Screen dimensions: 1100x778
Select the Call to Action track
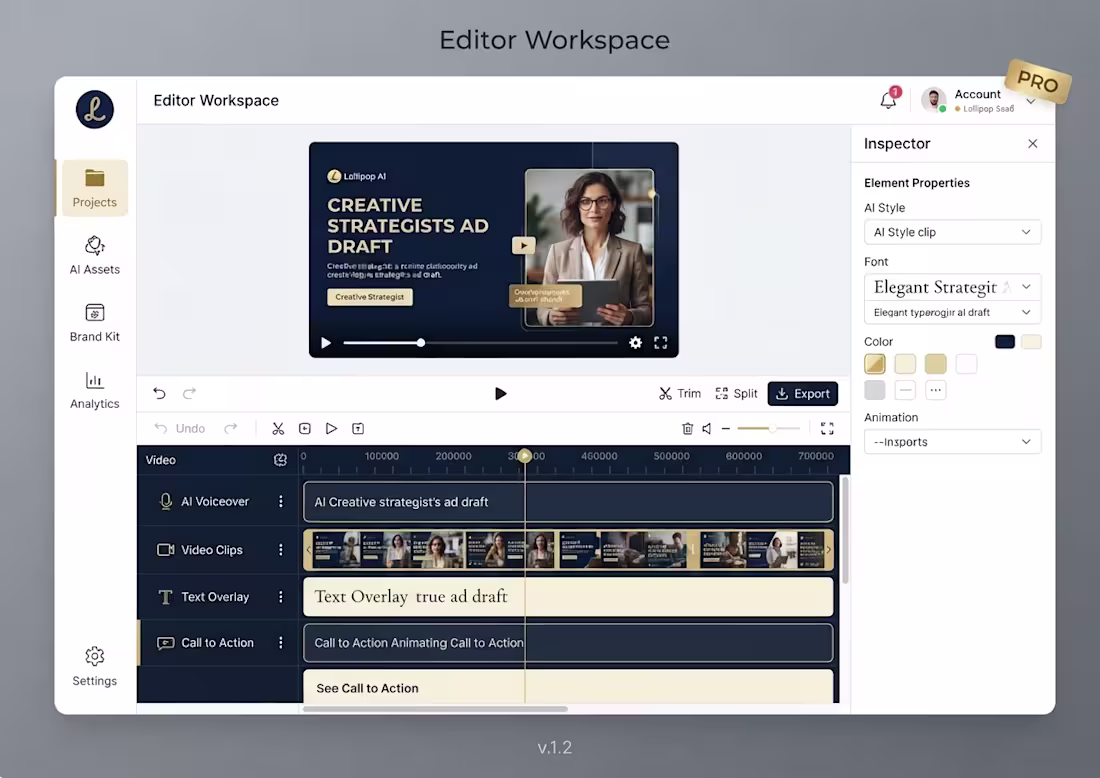(218, 643)
